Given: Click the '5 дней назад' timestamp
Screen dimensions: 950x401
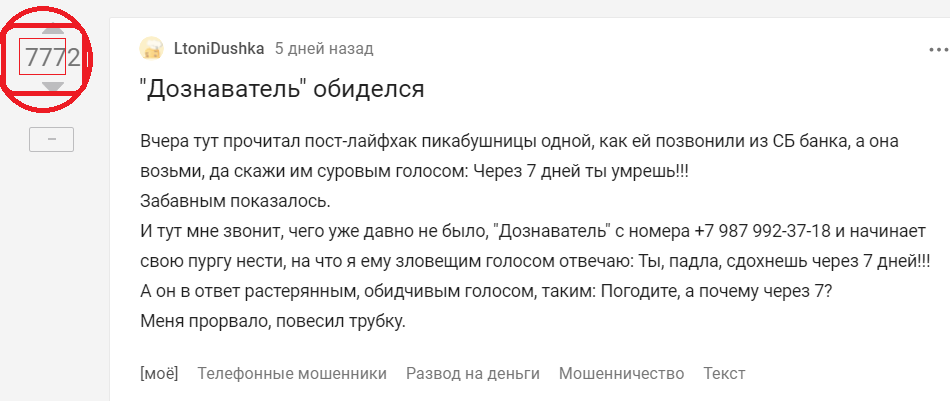Looking at the screenshot, I should point(323,48).
